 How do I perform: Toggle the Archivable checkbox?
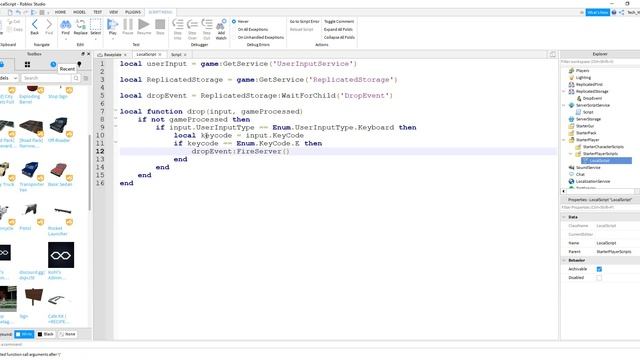599,269
